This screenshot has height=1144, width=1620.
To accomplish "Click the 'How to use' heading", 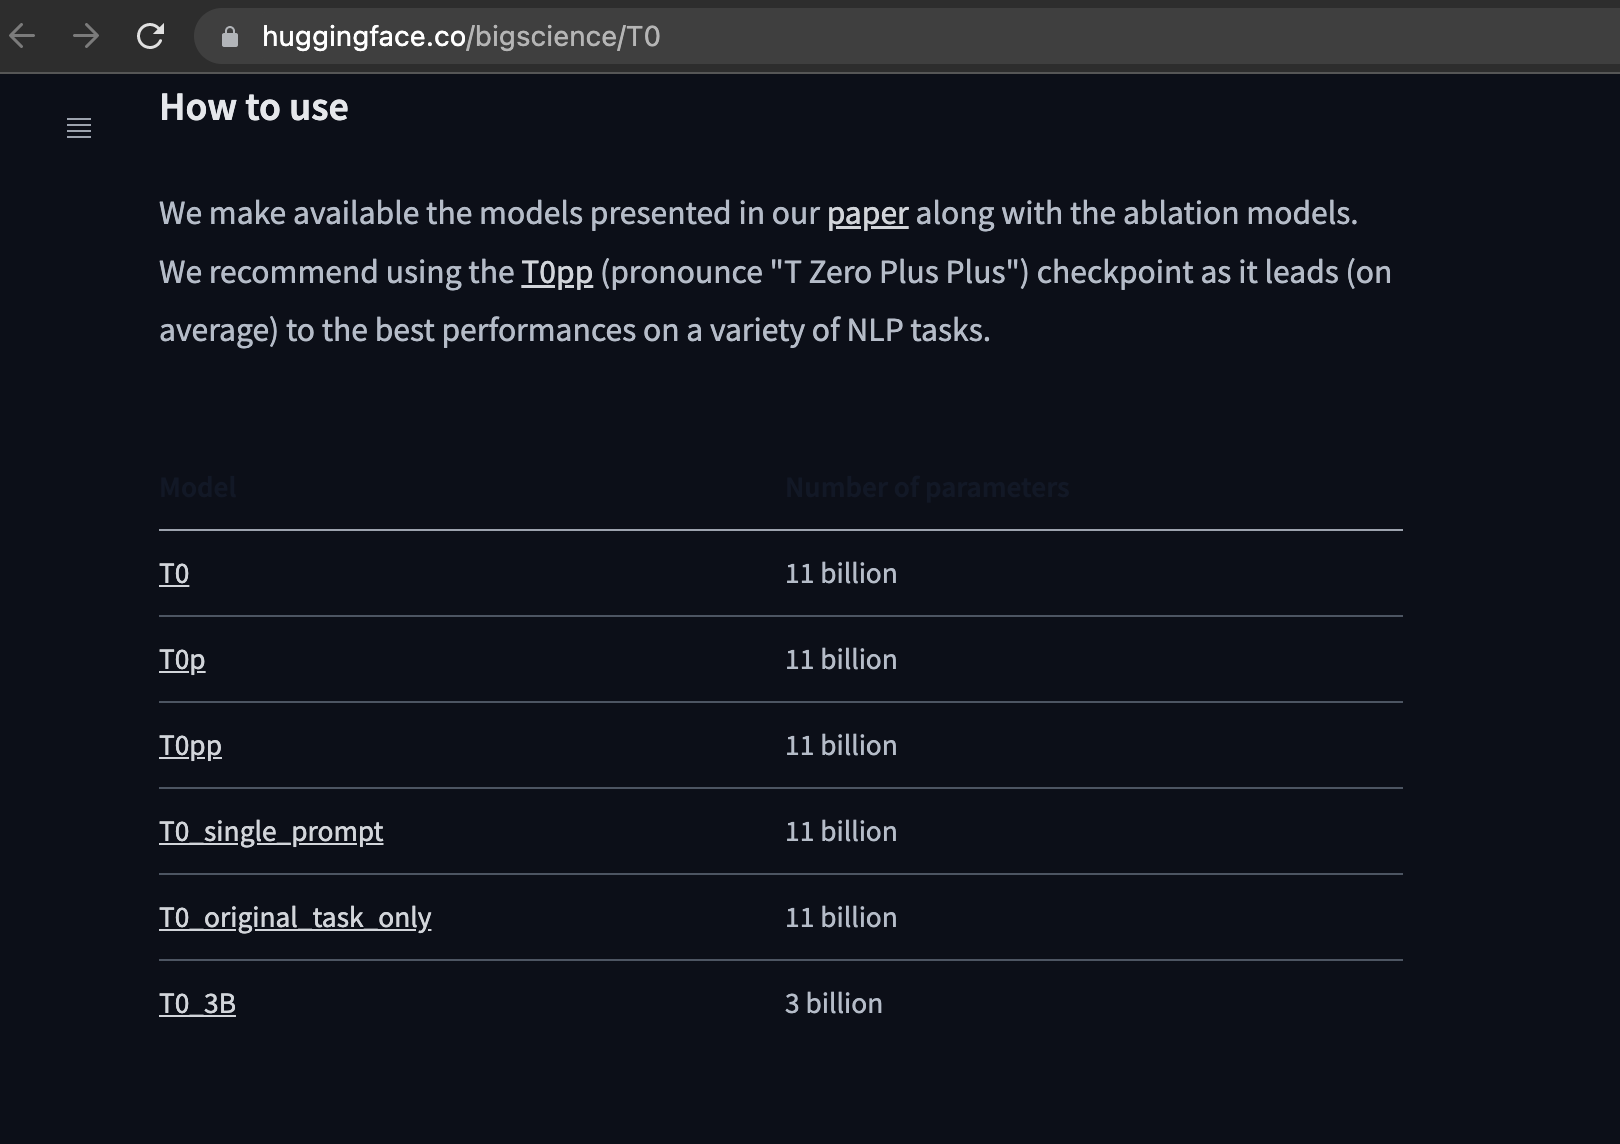I will click(255, 108).
